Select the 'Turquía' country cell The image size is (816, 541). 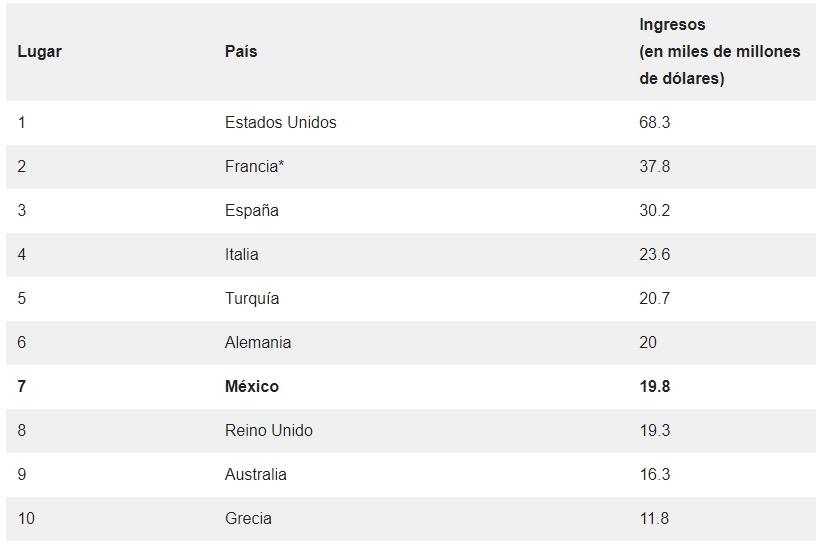tap(252, 299)
